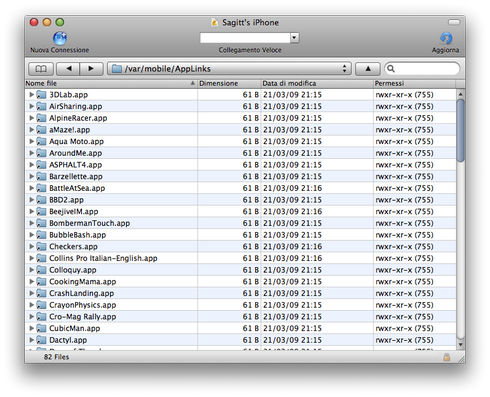Click the 61 B size of Colloquy.app

coord(251,270)
